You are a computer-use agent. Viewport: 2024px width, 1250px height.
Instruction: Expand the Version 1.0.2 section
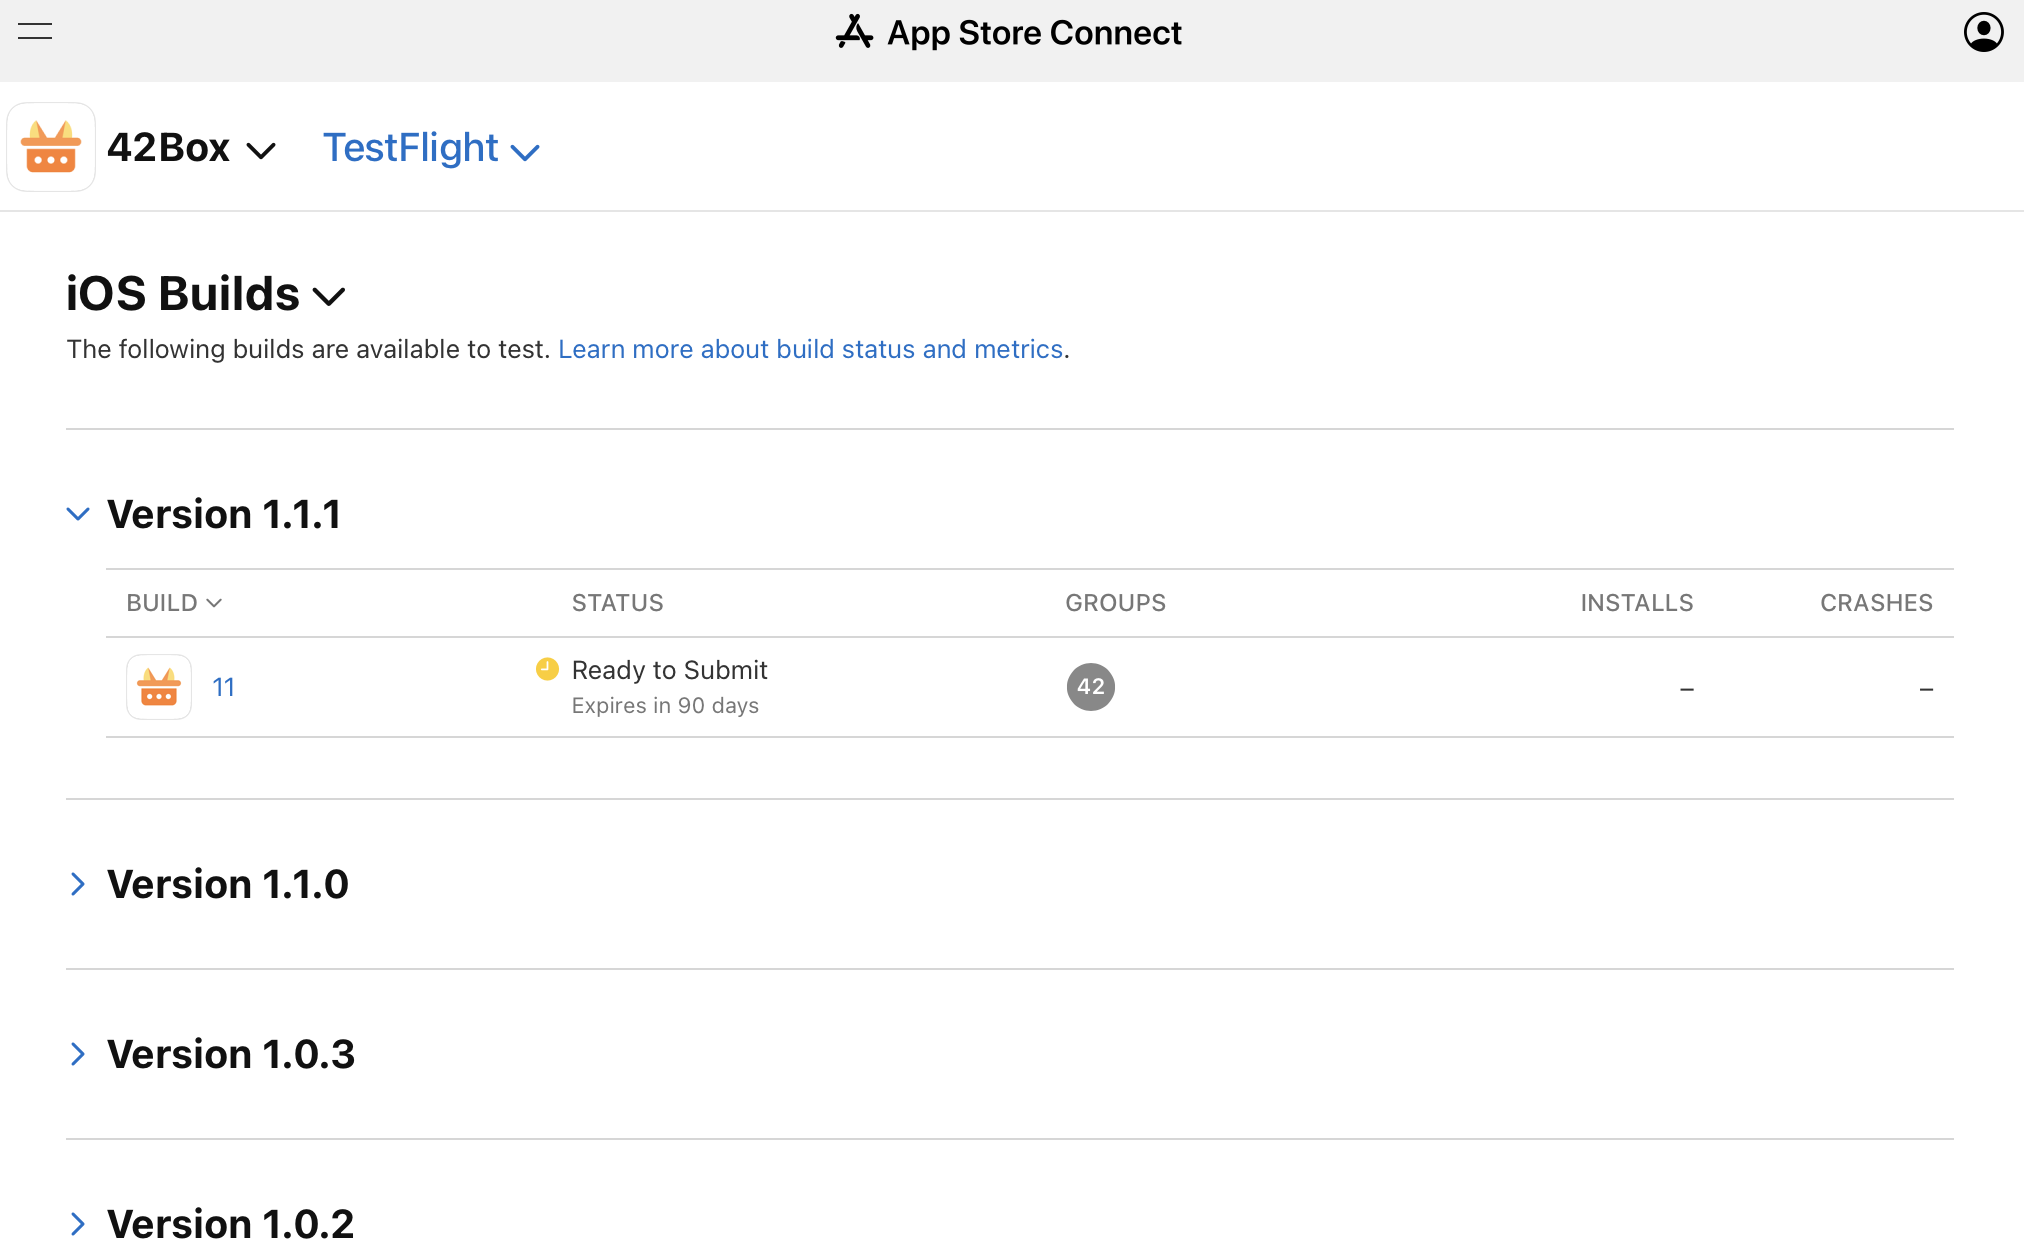(x=78, y=1224)
